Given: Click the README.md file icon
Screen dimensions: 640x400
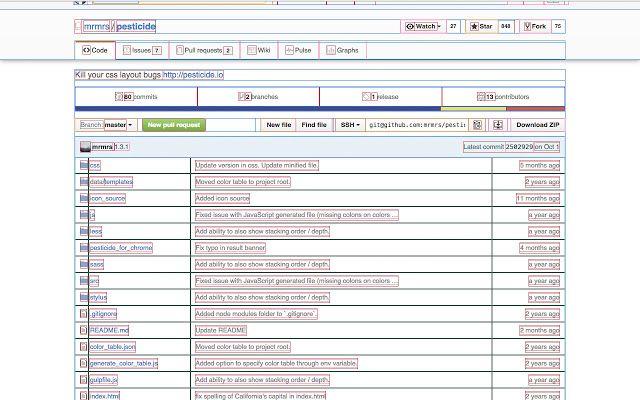Looking at the screenshot, I should (x=83, y=330).
